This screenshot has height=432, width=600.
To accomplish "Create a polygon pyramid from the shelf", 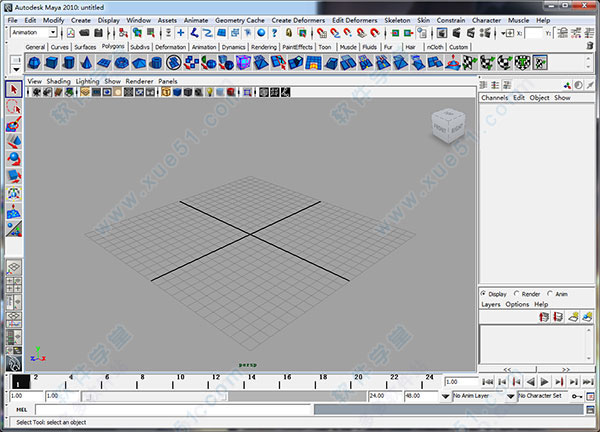I will point(139,63).
